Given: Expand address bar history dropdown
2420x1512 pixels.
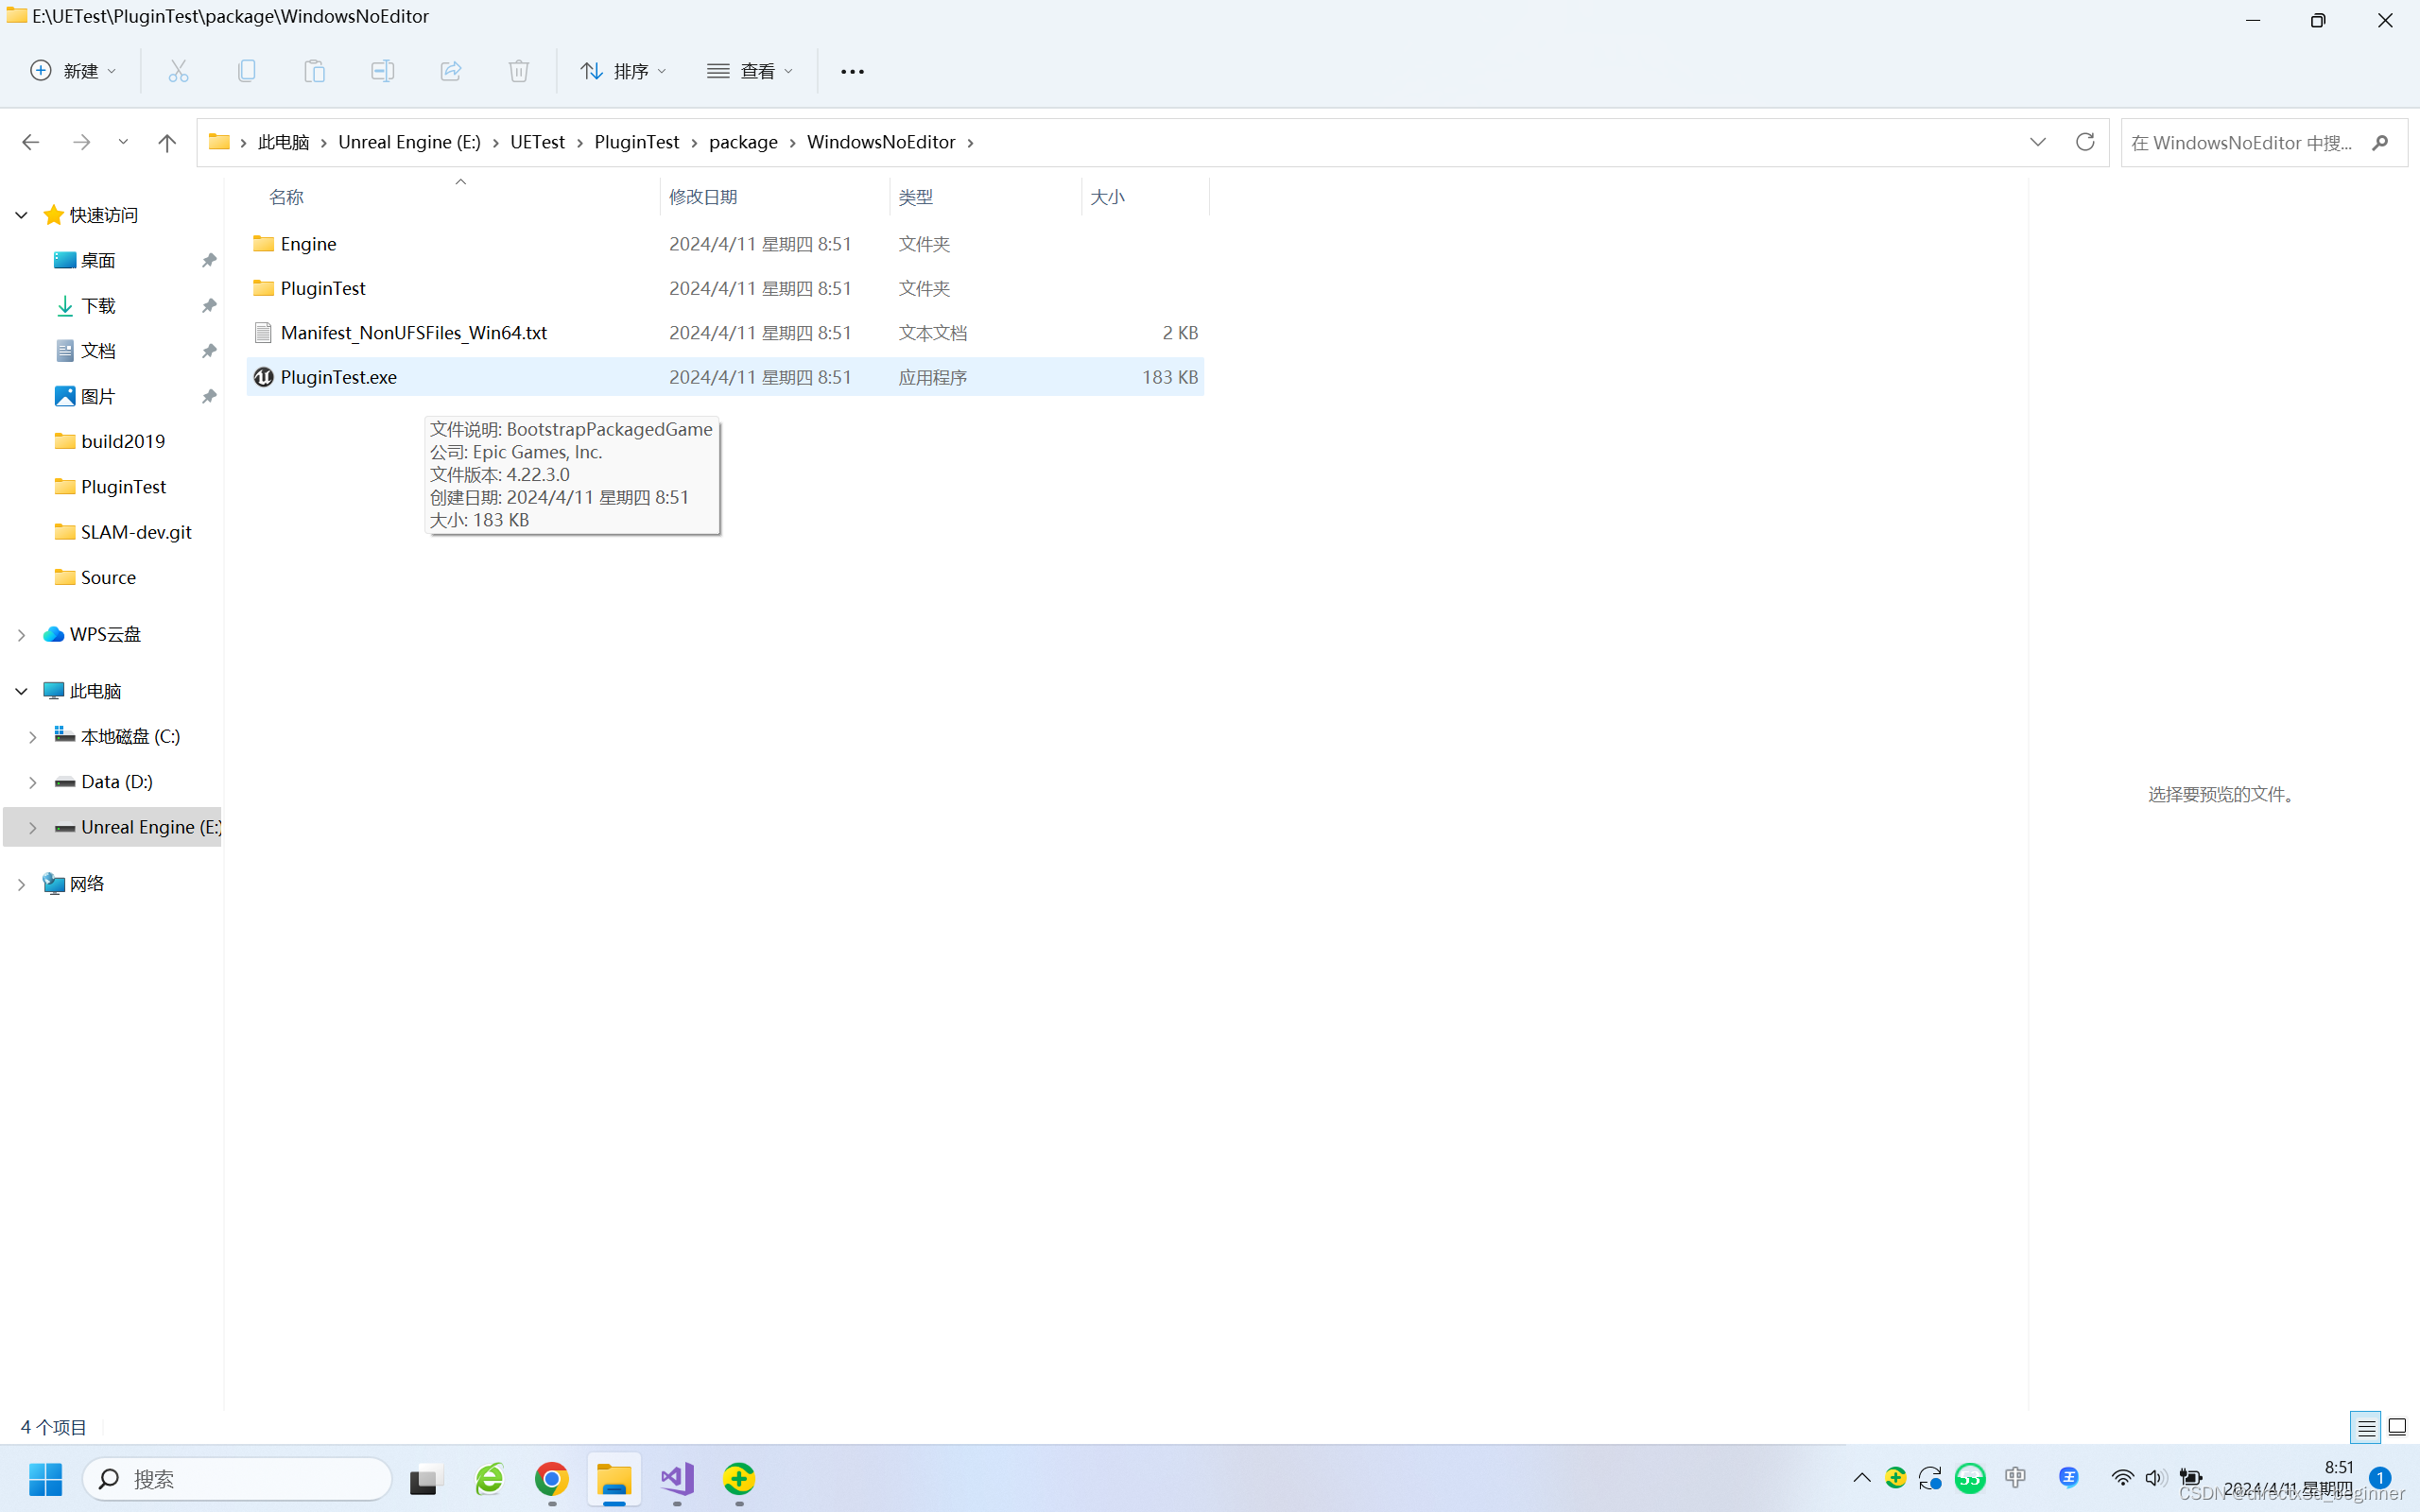Looking at the screenshot, I should [x=2038, y=142].
